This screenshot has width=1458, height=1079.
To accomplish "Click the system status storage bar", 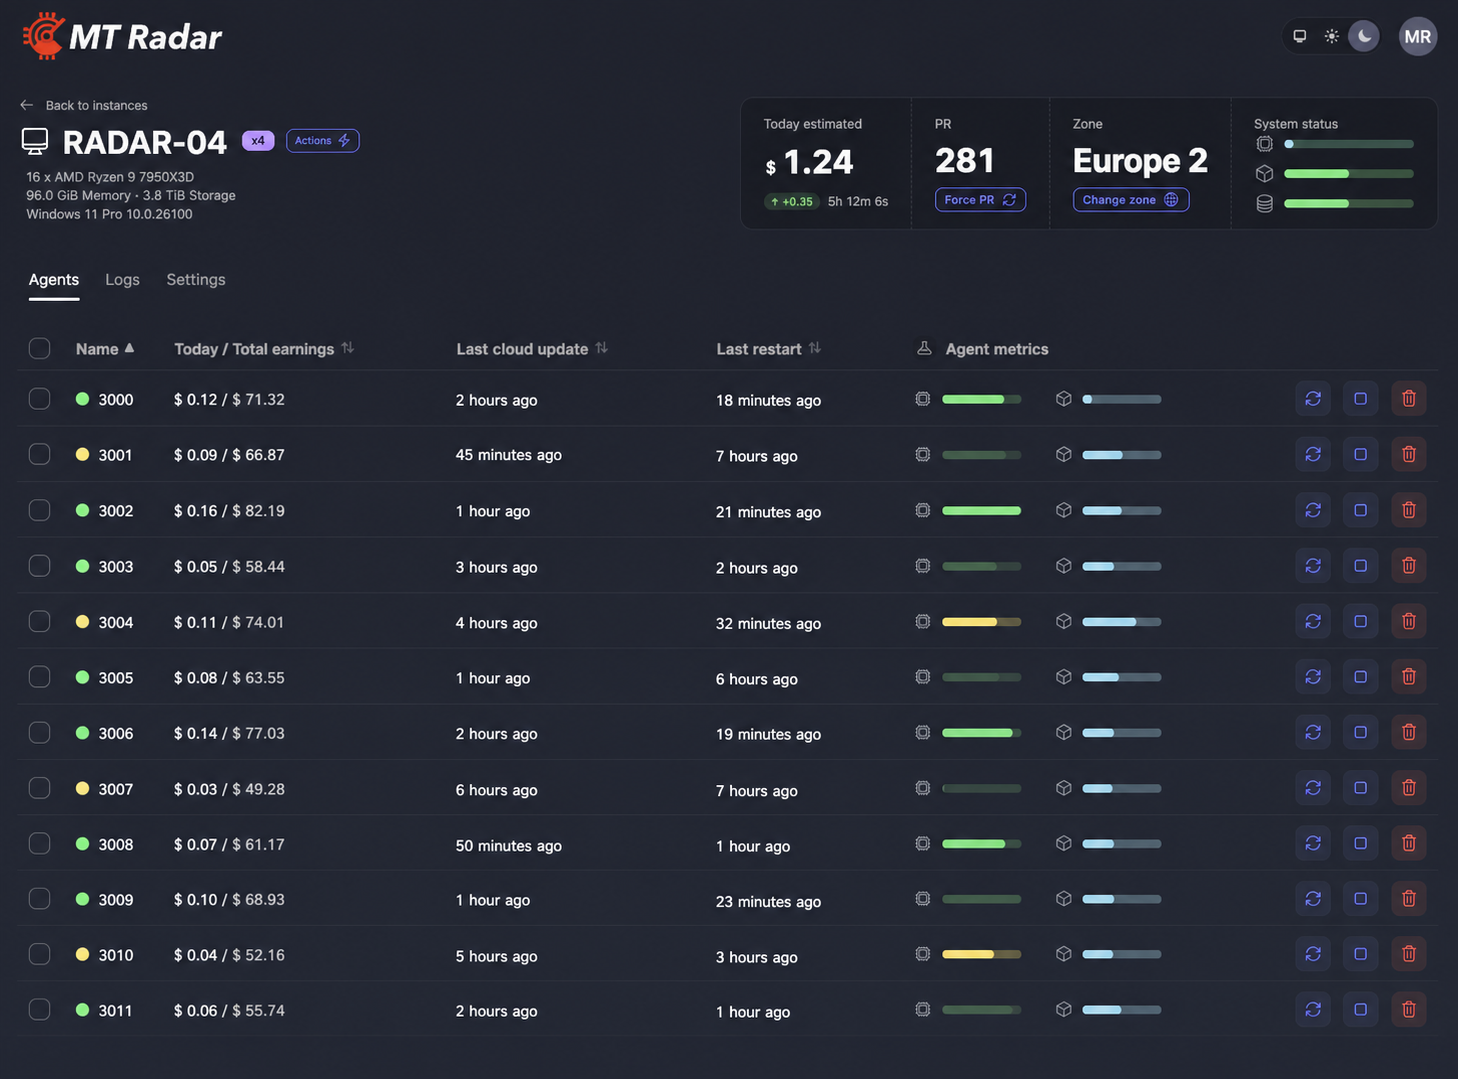I will pyautogui.click(x=1348, y=204).
